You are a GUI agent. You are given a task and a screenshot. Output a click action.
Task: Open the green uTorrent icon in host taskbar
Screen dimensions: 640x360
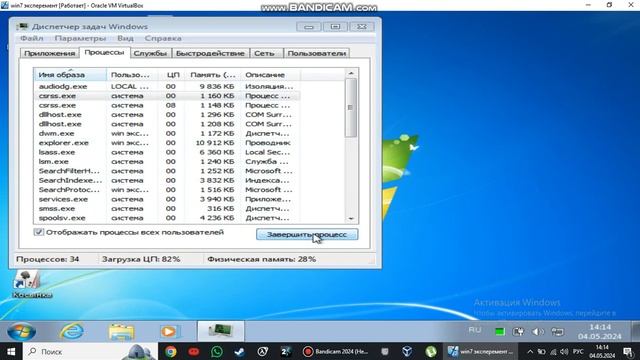tap(431, 351)
